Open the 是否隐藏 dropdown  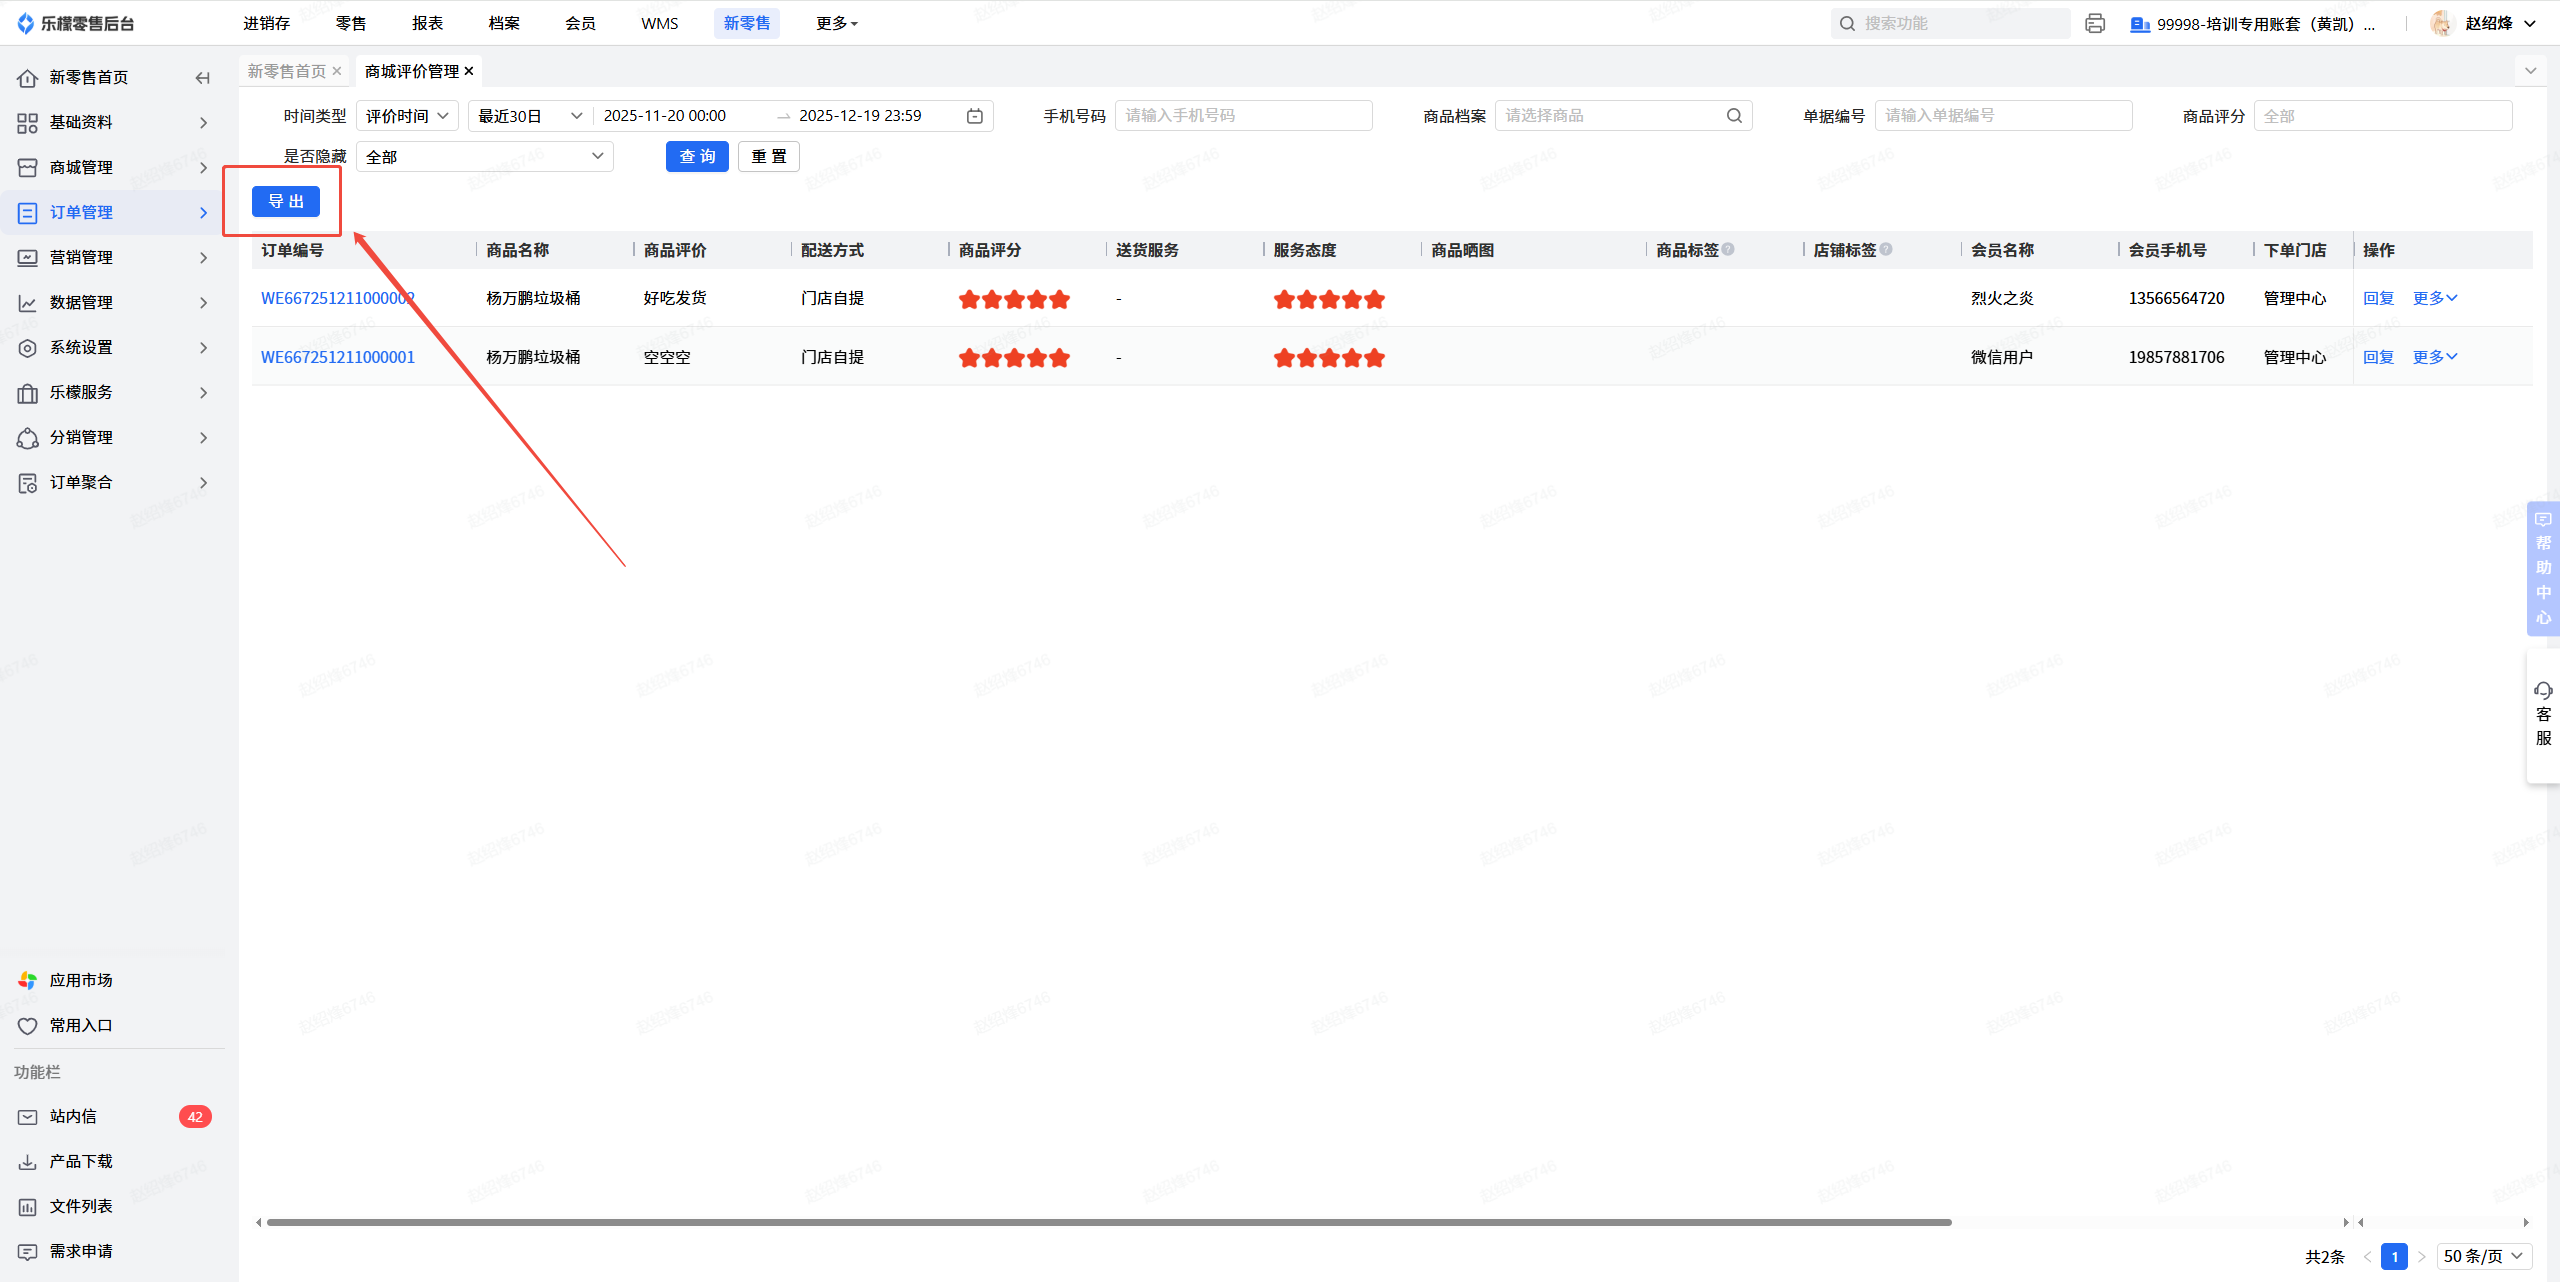(x=485, y=157)
